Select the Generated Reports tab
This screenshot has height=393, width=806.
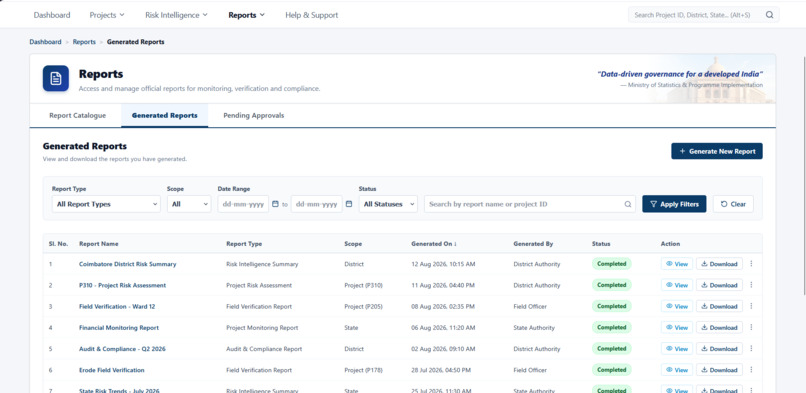click(x=164, y=116)
